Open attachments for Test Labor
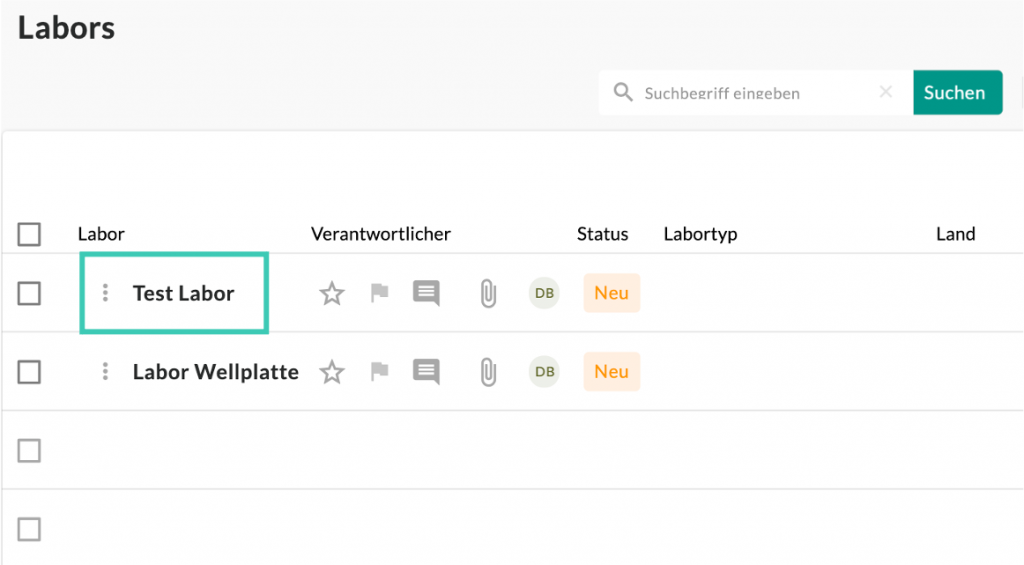The width and height of the screenshot is (1024, 565). point(488,294)
